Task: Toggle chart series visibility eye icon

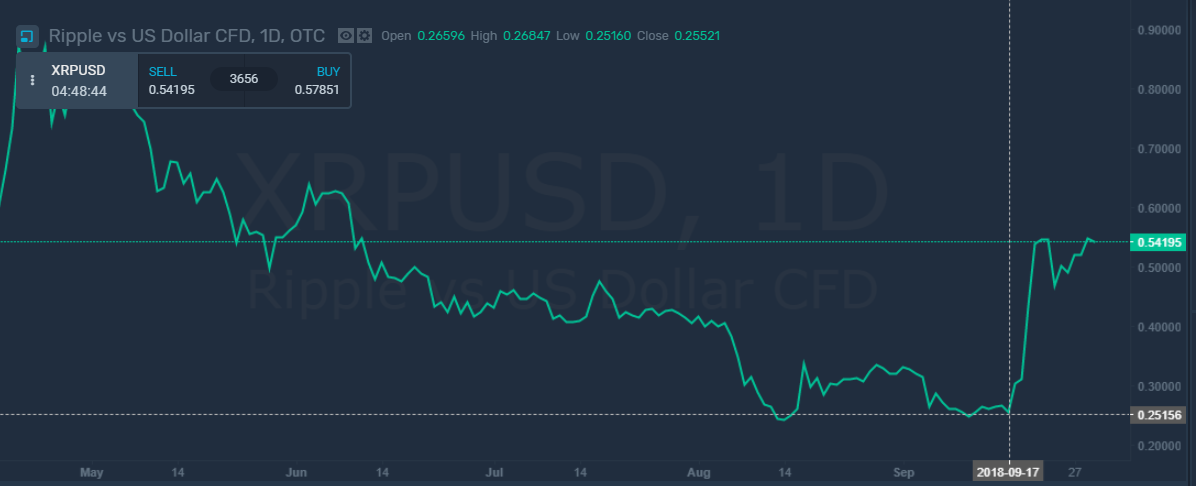Action: coord(346,36)
